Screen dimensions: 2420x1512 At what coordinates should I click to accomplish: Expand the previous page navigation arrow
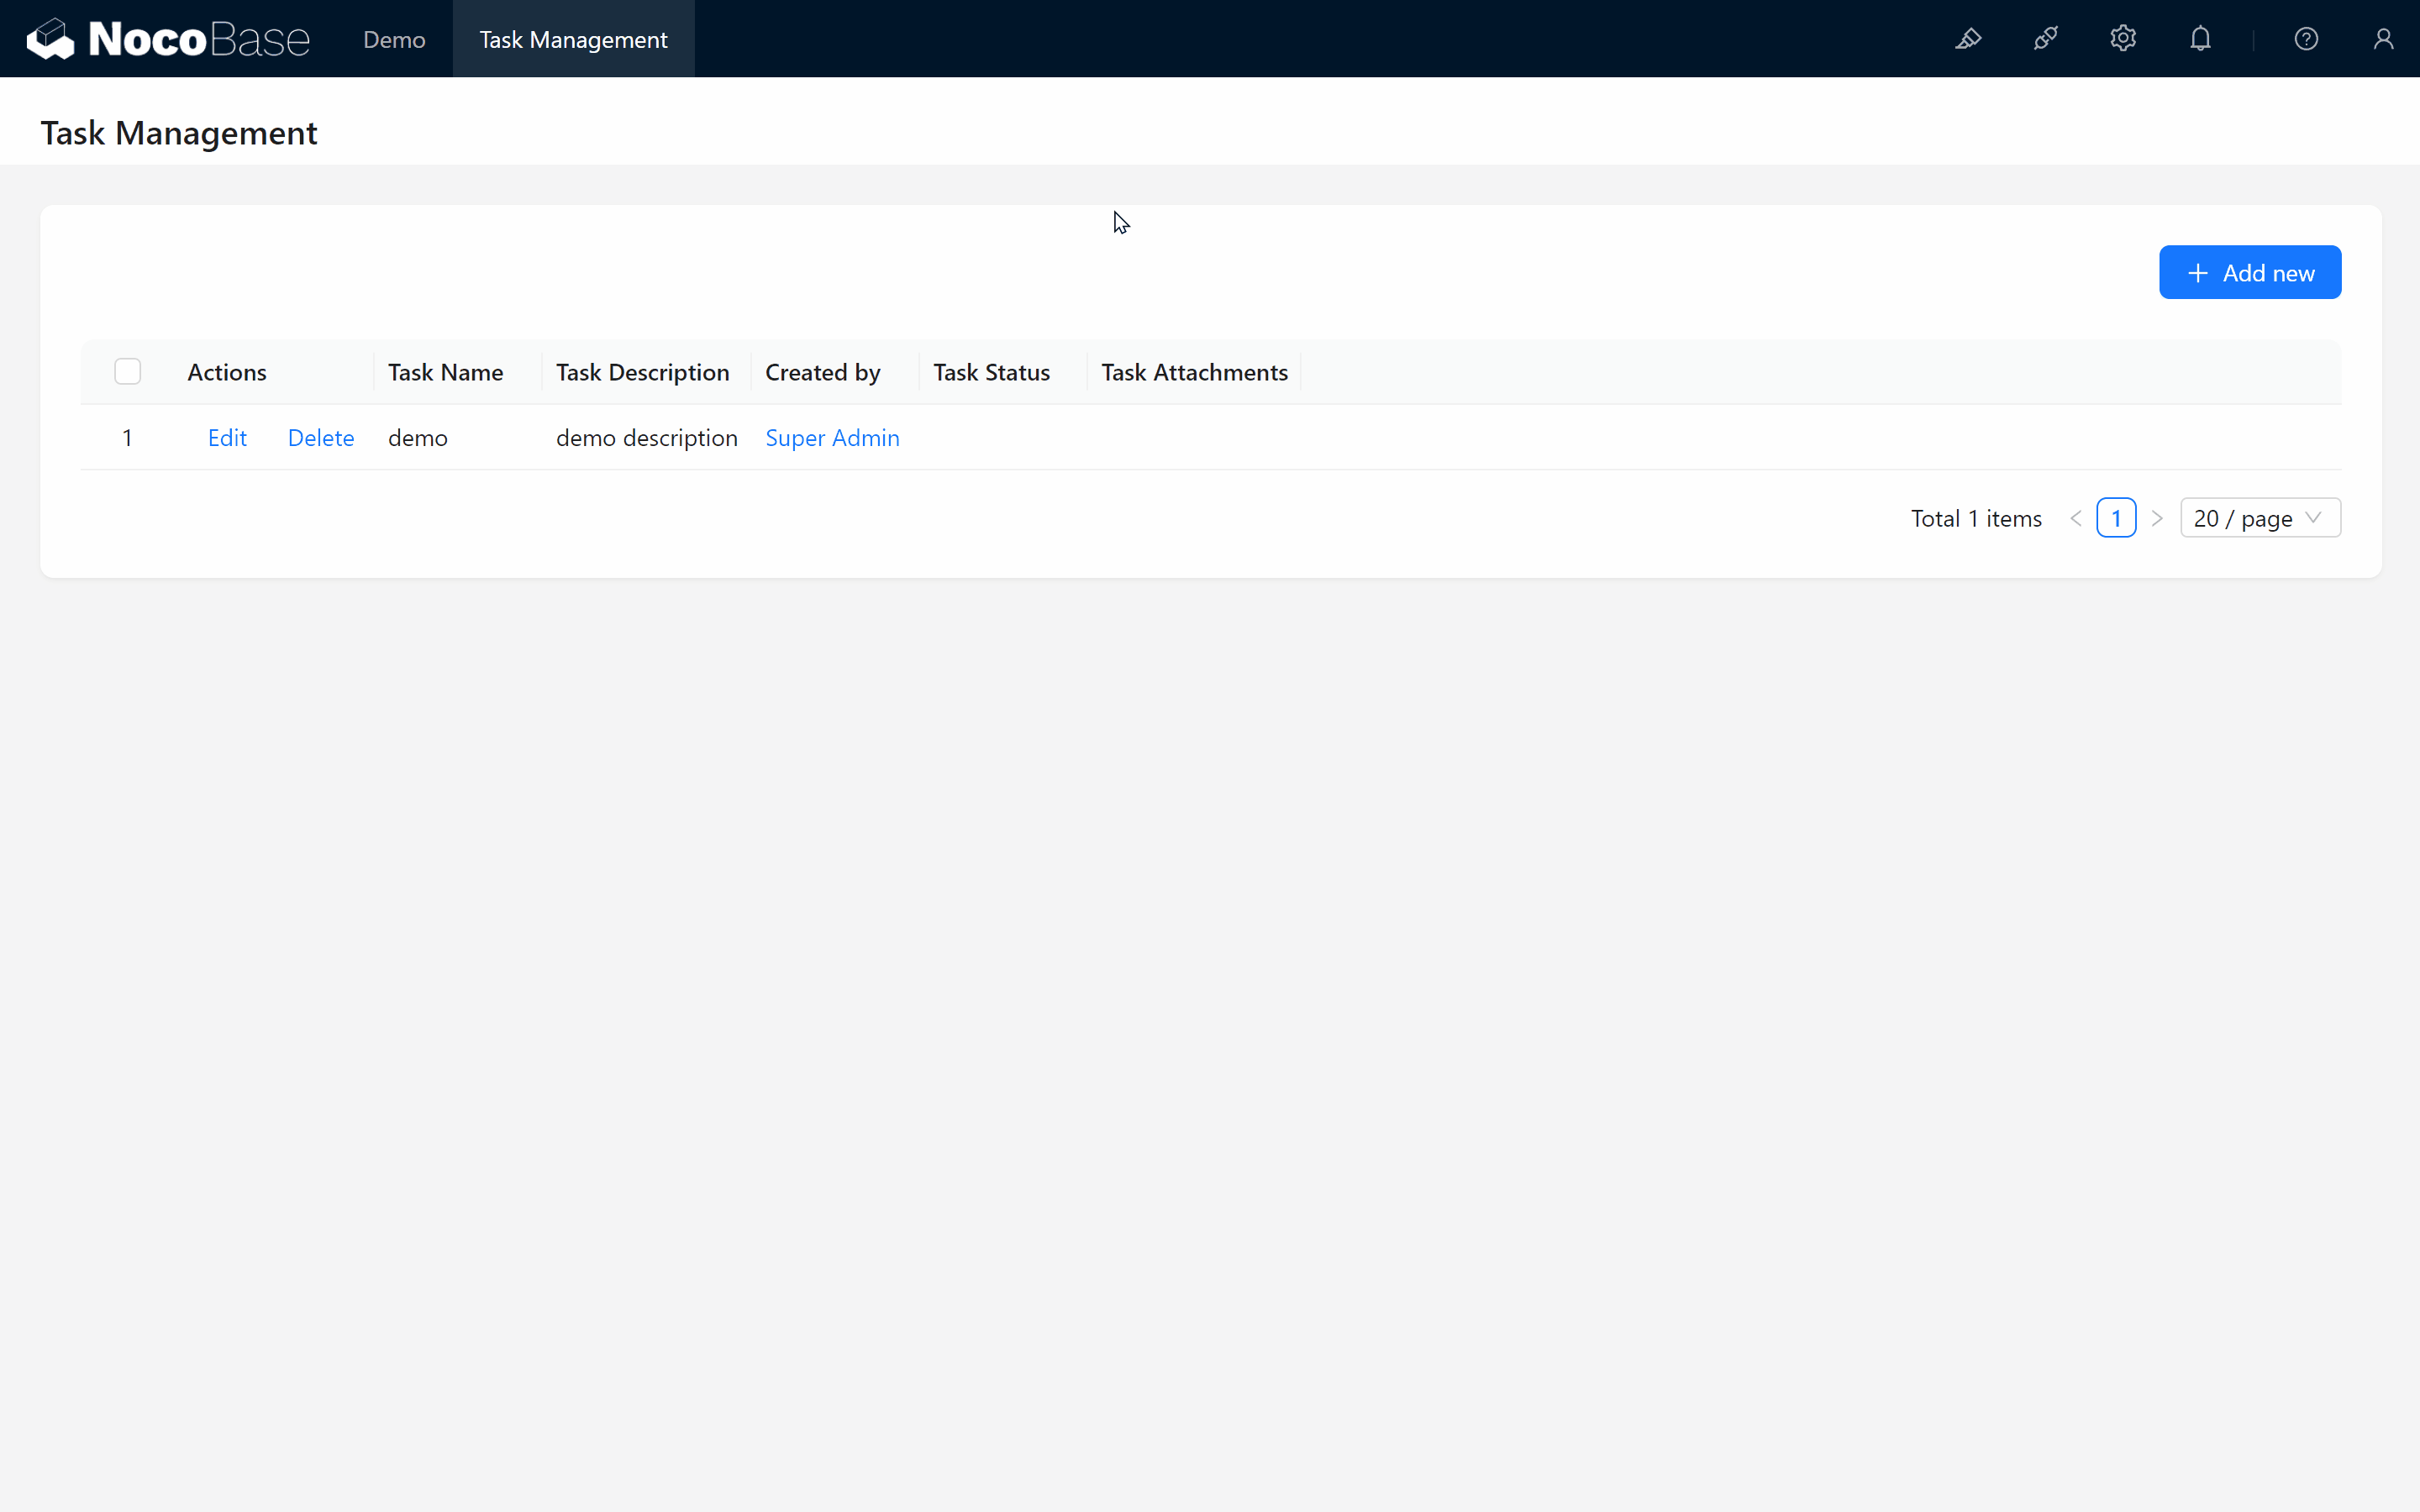tap(2077, 517)
